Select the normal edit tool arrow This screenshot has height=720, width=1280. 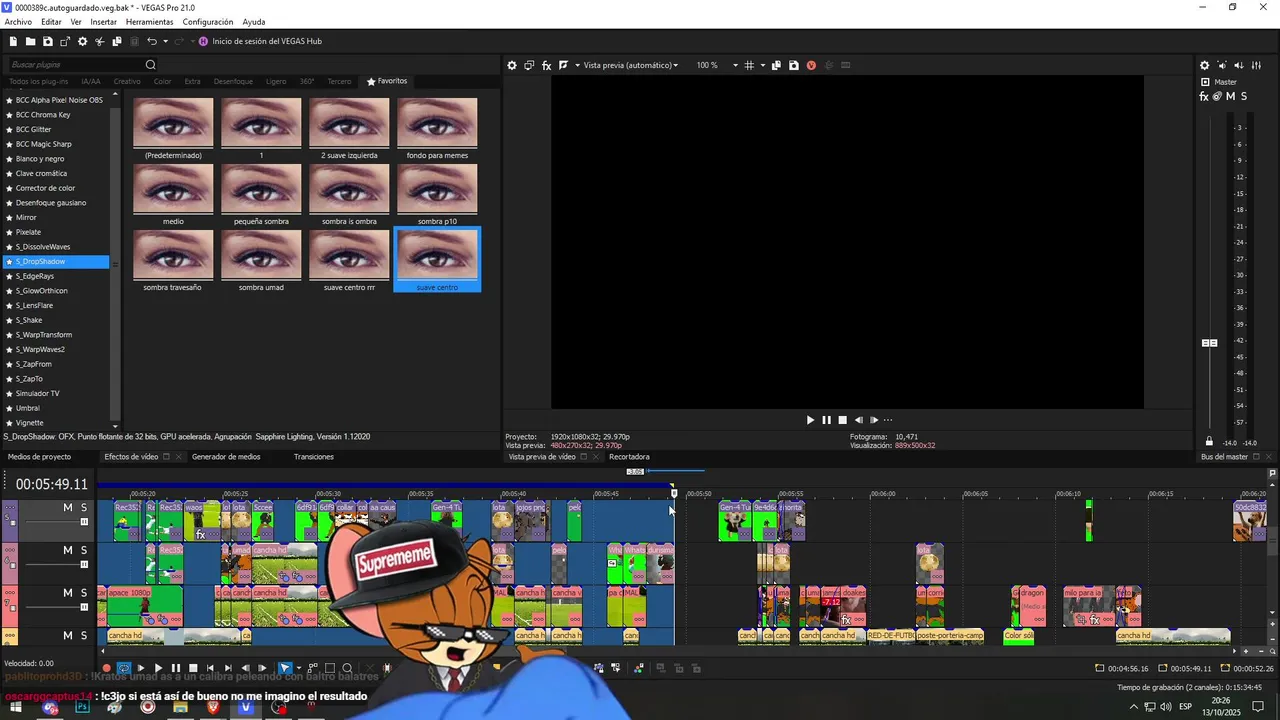285,668
